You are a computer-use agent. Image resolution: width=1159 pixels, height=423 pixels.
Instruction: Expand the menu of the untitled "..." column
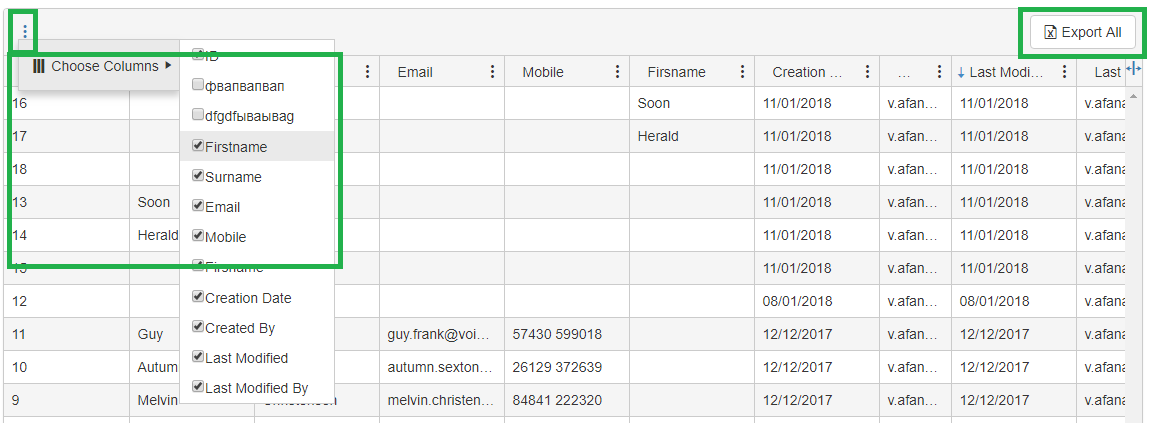pyautogui.click(x=939, y=72)
